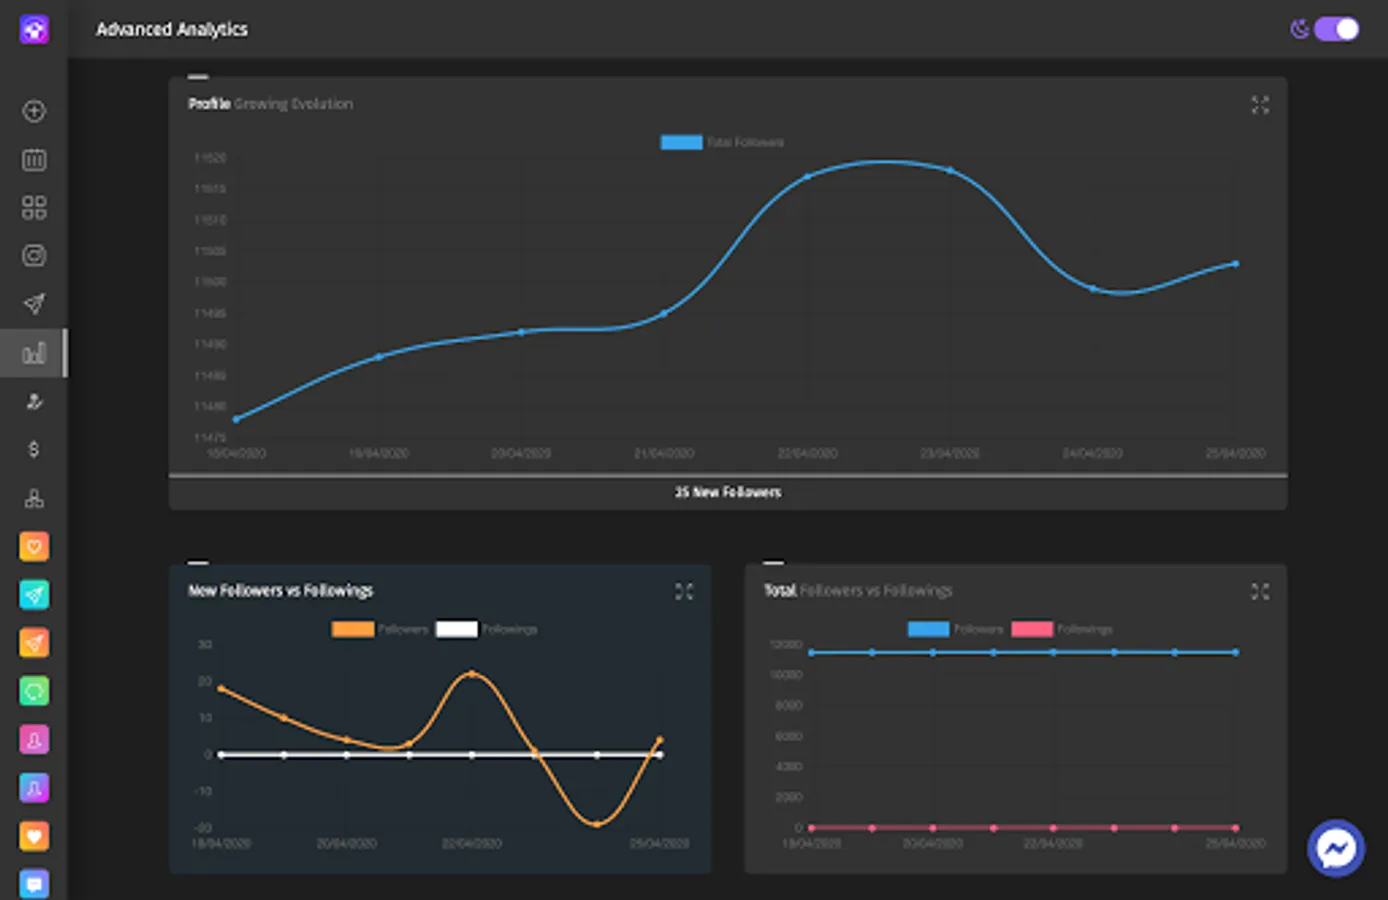The height and width of the screenshot is (900, 1388).
Task: Toggle white Followings legend series
Action: 487,629
